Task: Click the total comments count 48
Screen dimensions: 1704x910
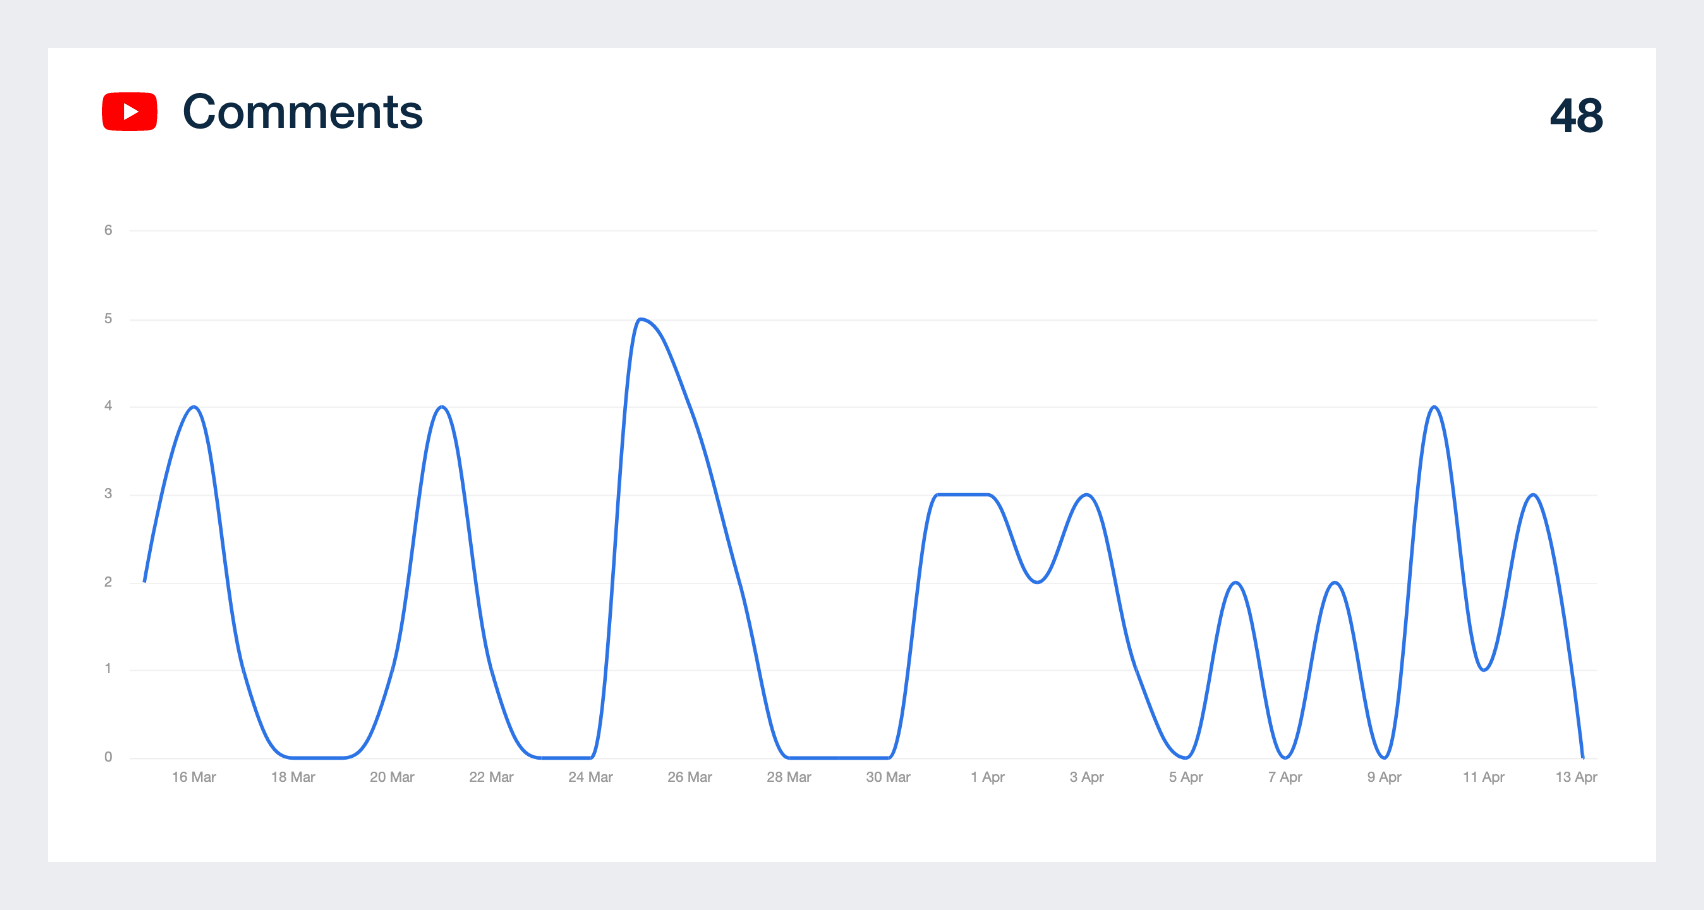Action: 1576,116
